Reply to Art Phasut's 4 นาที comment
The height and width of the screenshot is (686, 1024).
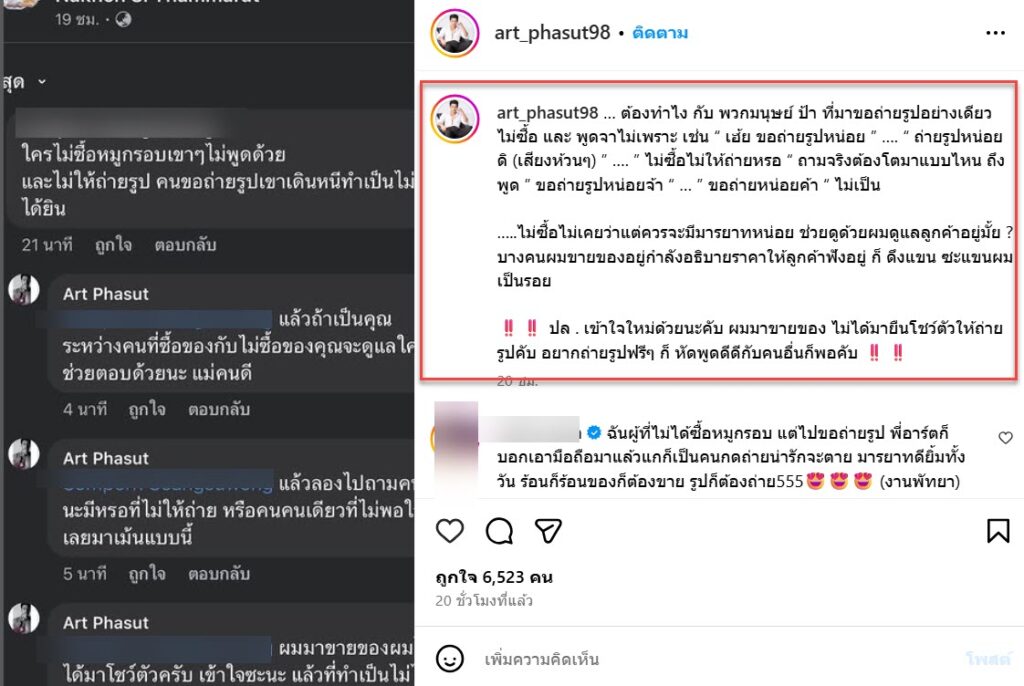tap(219, 410)
